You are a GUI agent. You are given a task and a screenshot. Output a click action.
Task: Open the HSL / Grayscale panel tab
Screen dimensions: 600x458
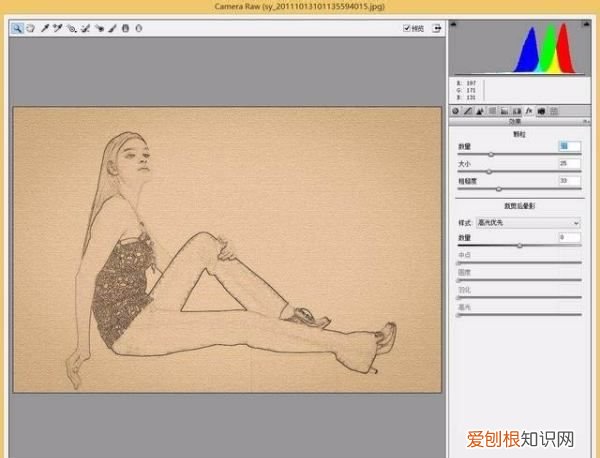[492, 111]
